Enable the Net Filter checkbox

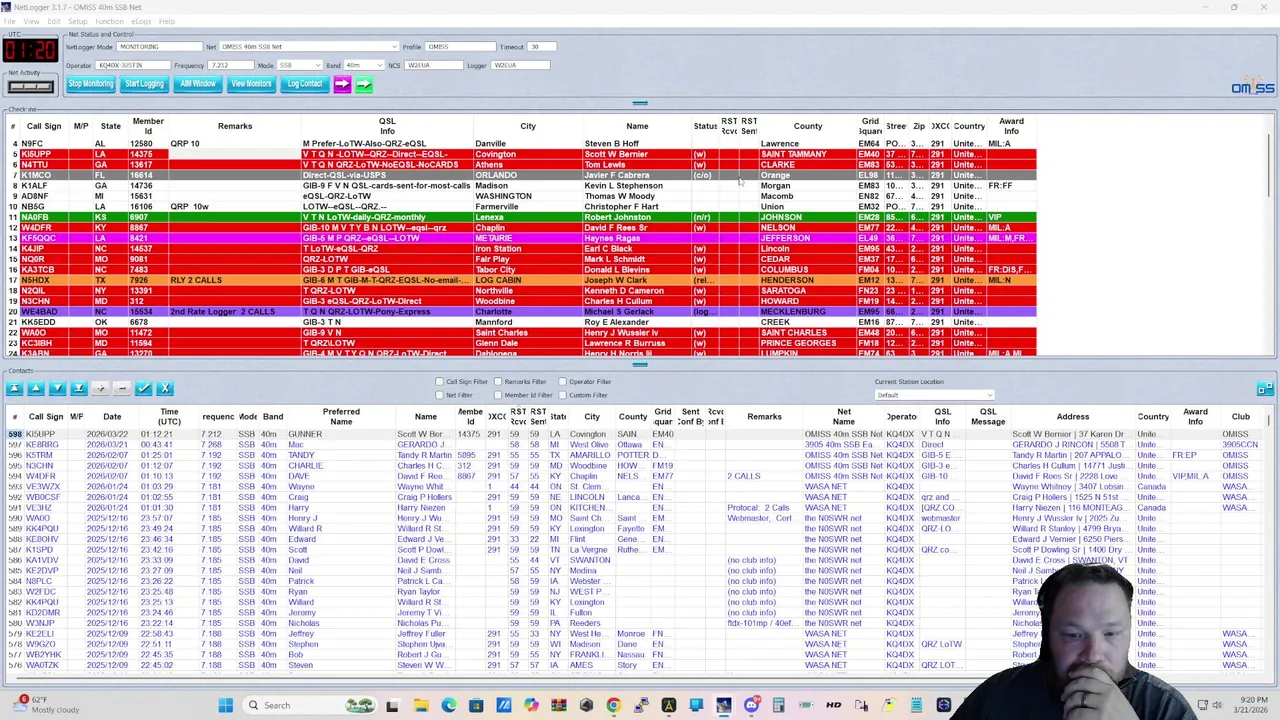coord(439,395)
